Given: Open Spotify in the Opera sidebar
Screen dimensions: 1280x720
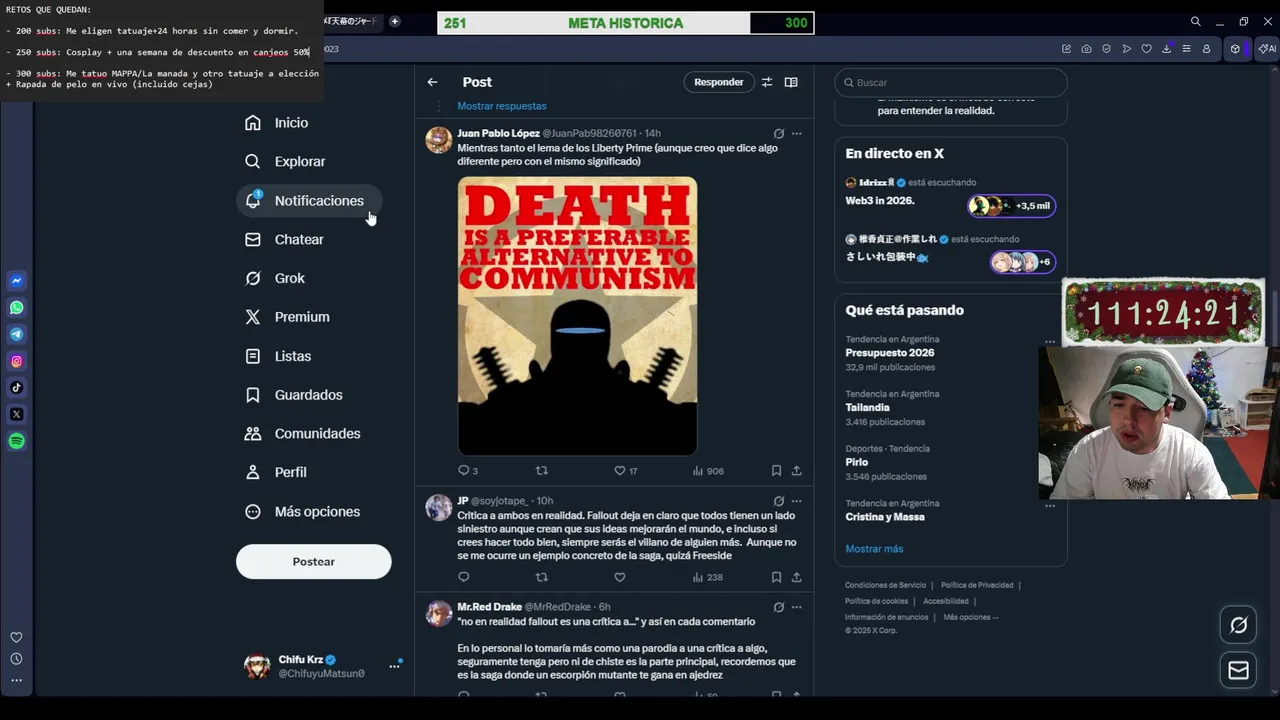Looking at the screenshot, I should pos(16,441).
